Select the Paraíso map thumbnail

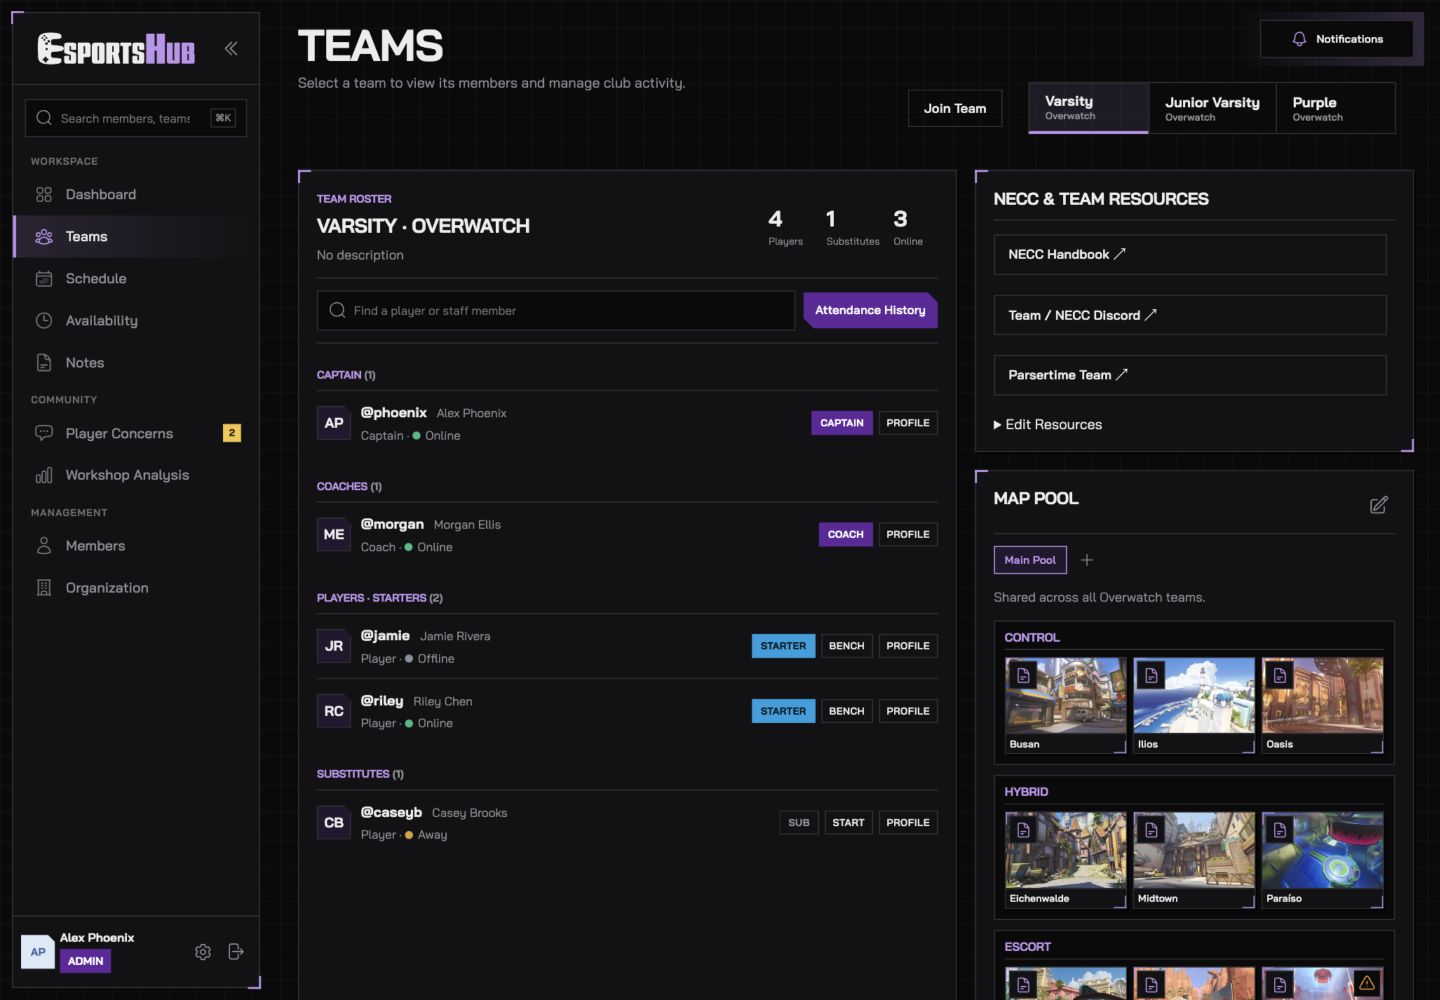tap(1323, 860)
